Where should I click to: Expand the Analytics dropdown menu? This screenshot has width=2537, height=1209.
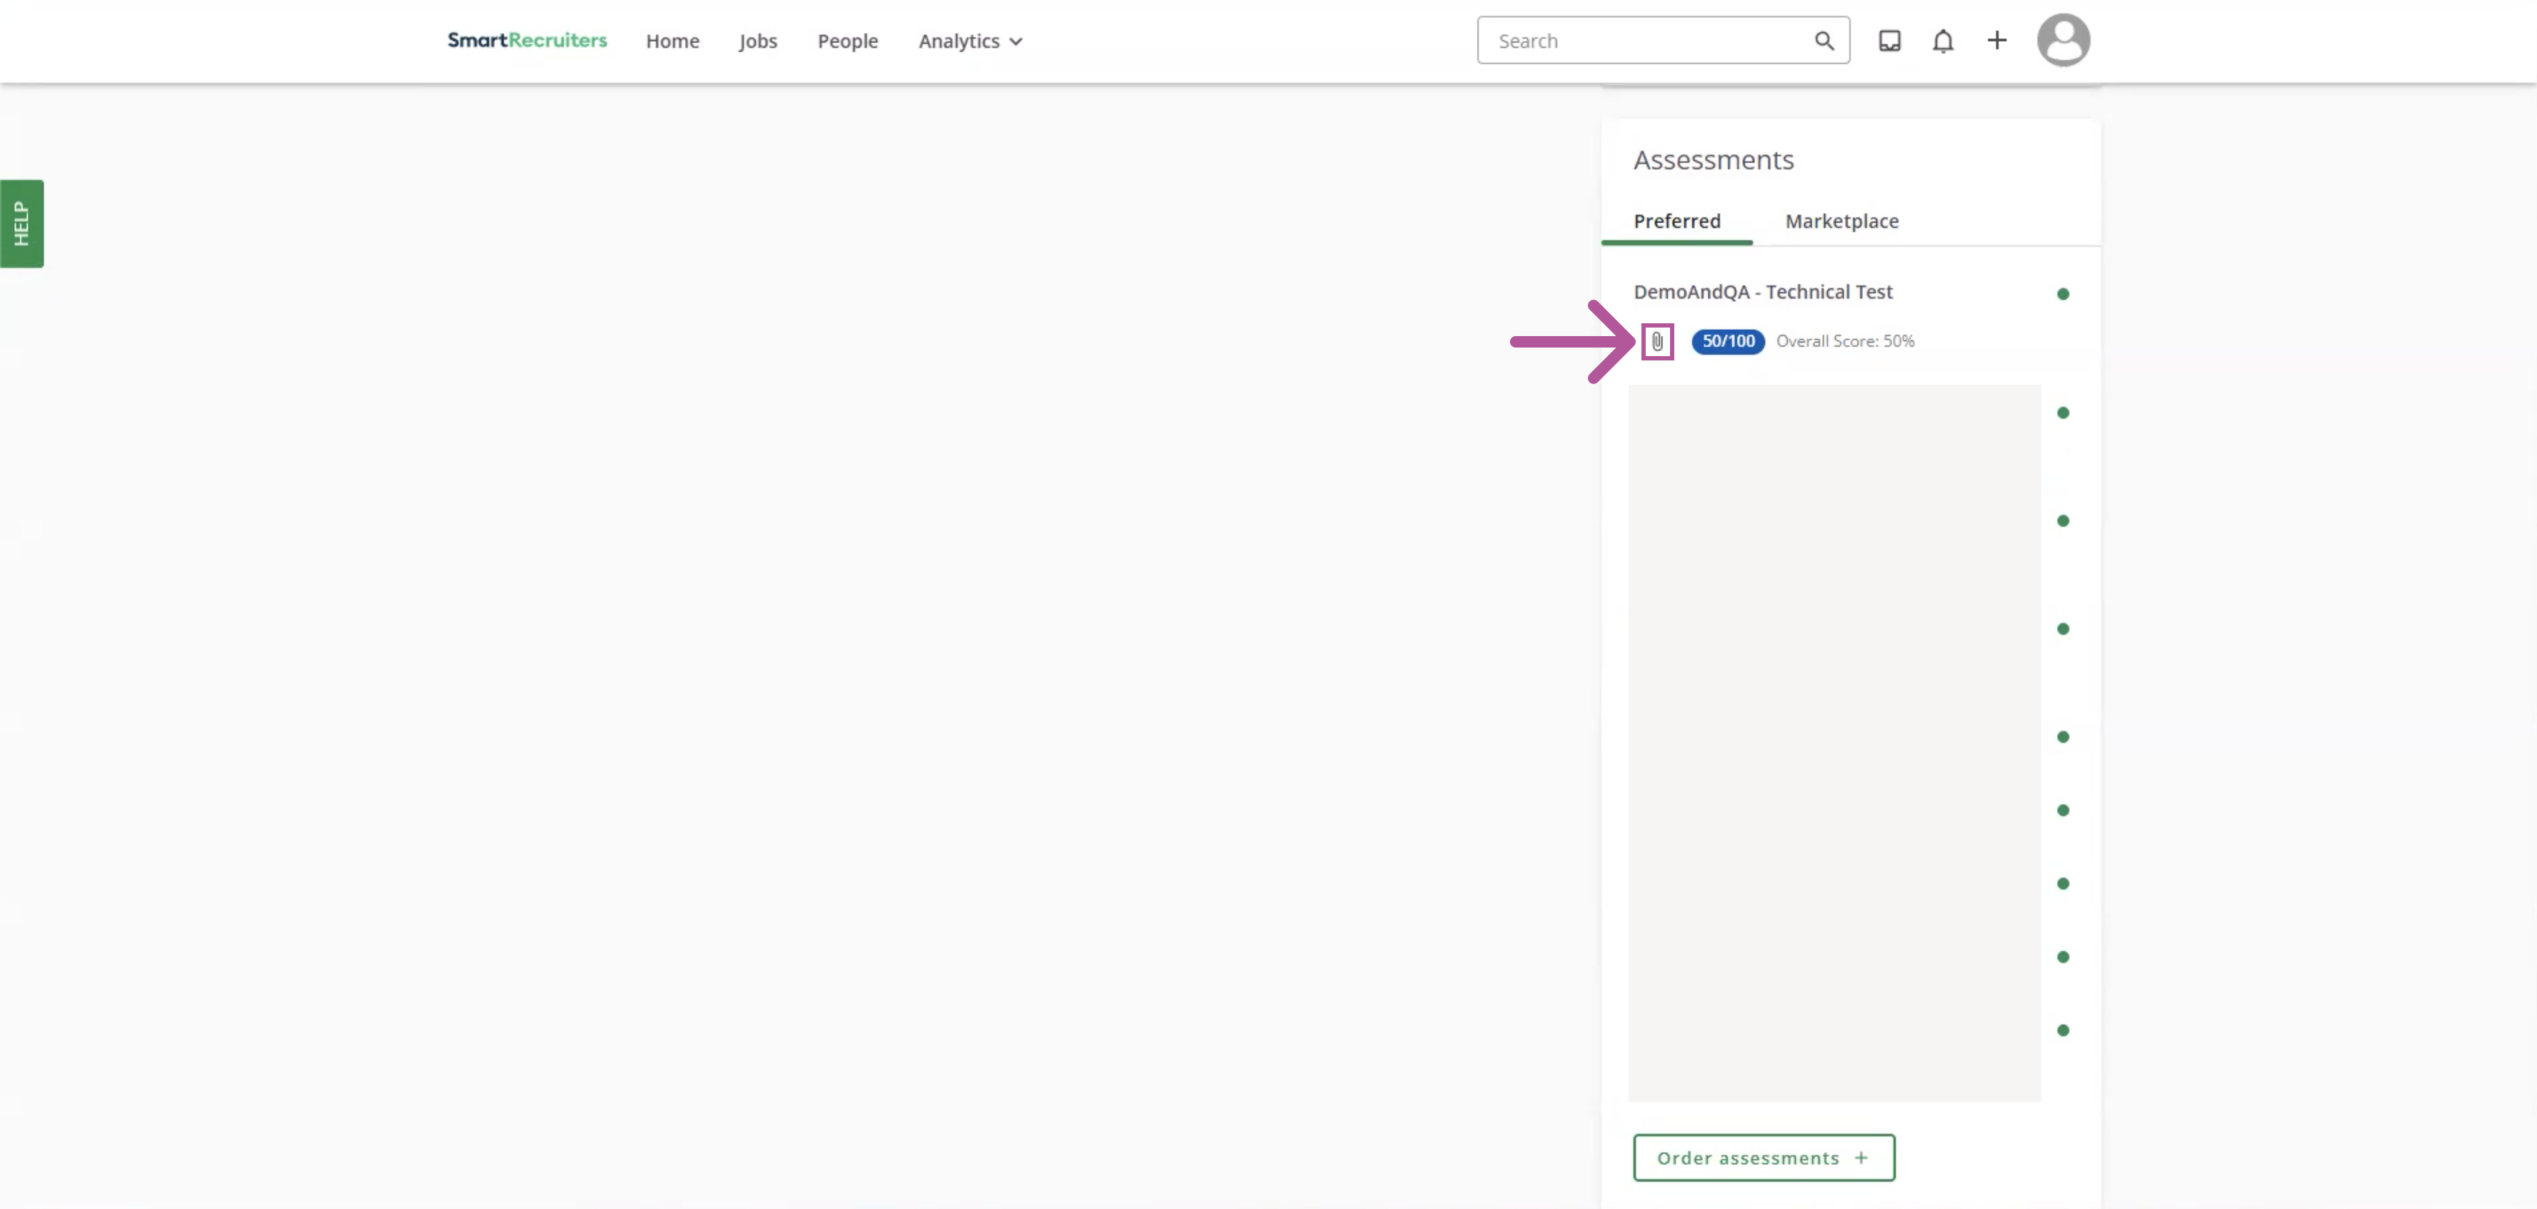coord(970,41)
